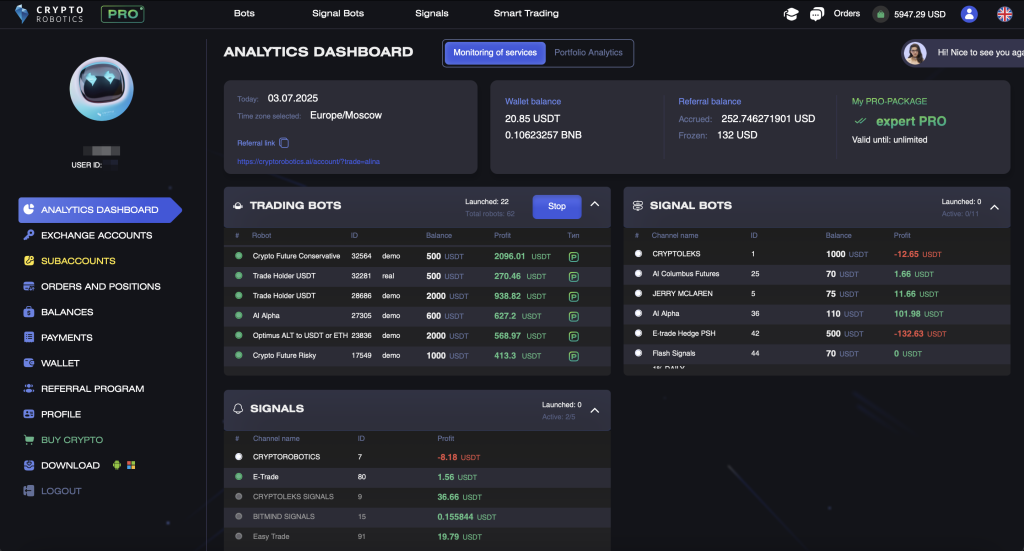Click the Android download icon

[117, 465]
